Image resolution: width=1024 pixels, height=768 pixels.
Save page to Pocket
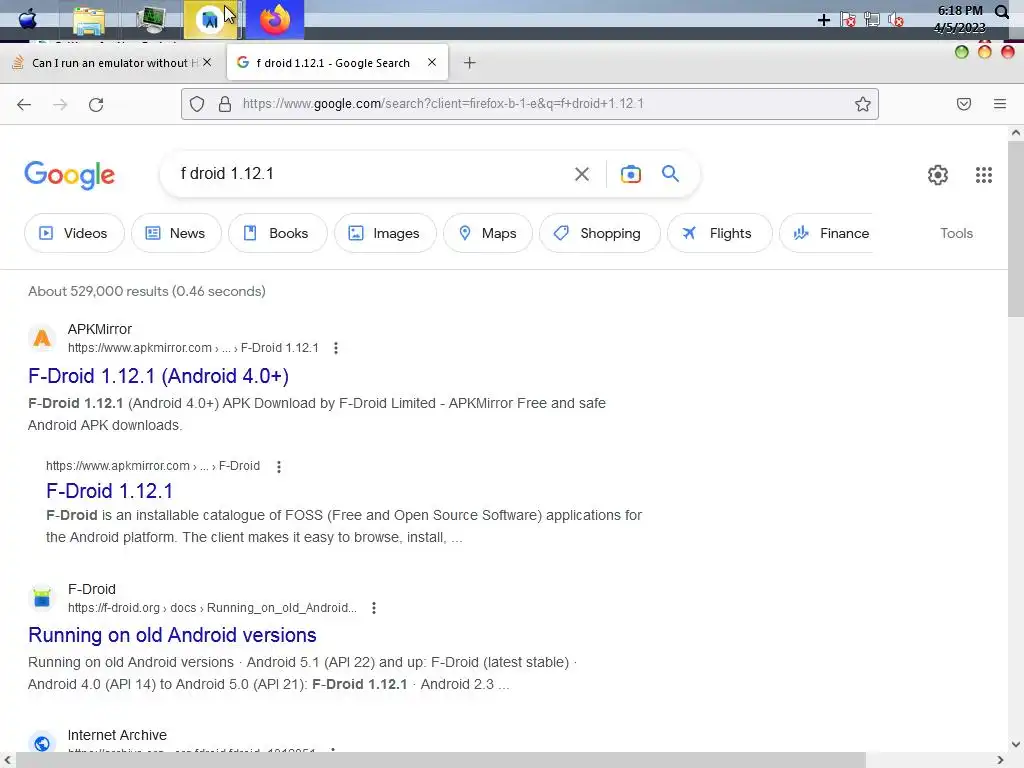pos(964,104)
